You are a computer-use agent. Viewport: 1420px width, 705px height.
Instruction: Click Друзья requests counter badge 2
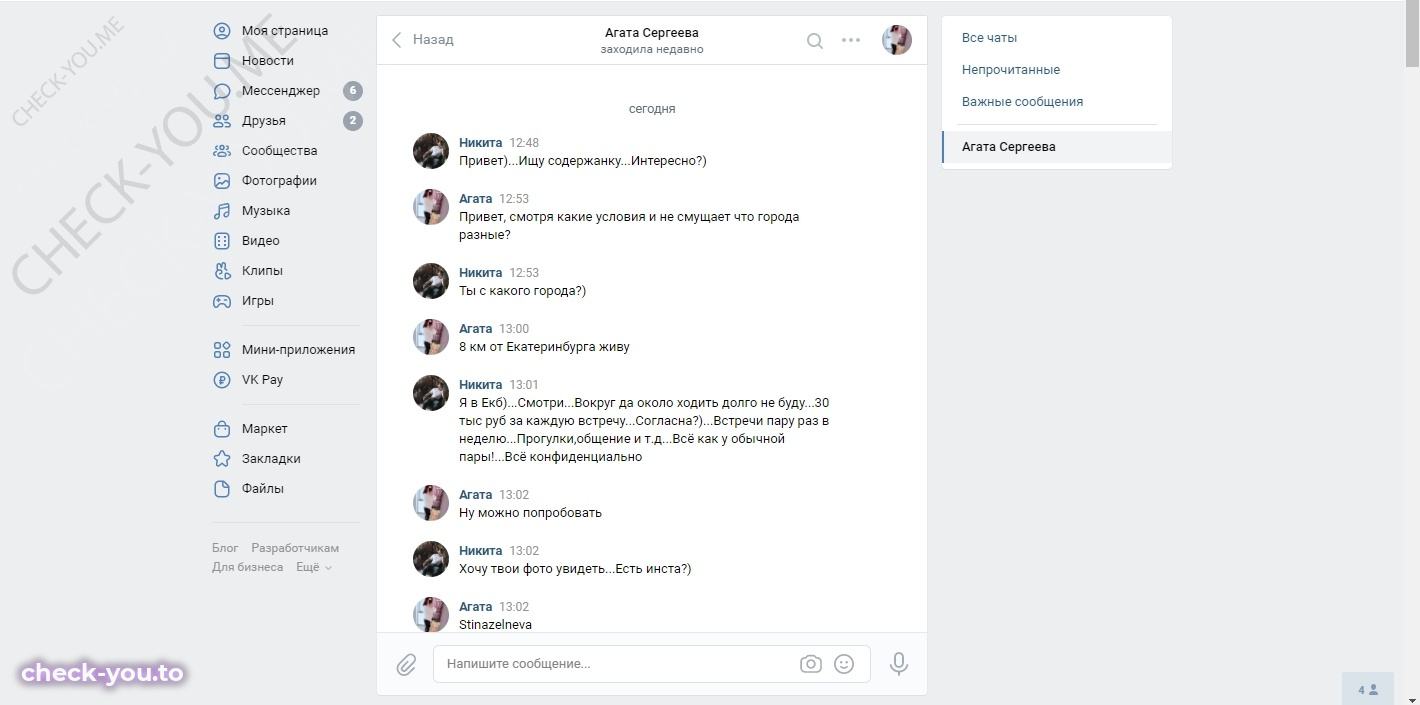pos(352,121)
